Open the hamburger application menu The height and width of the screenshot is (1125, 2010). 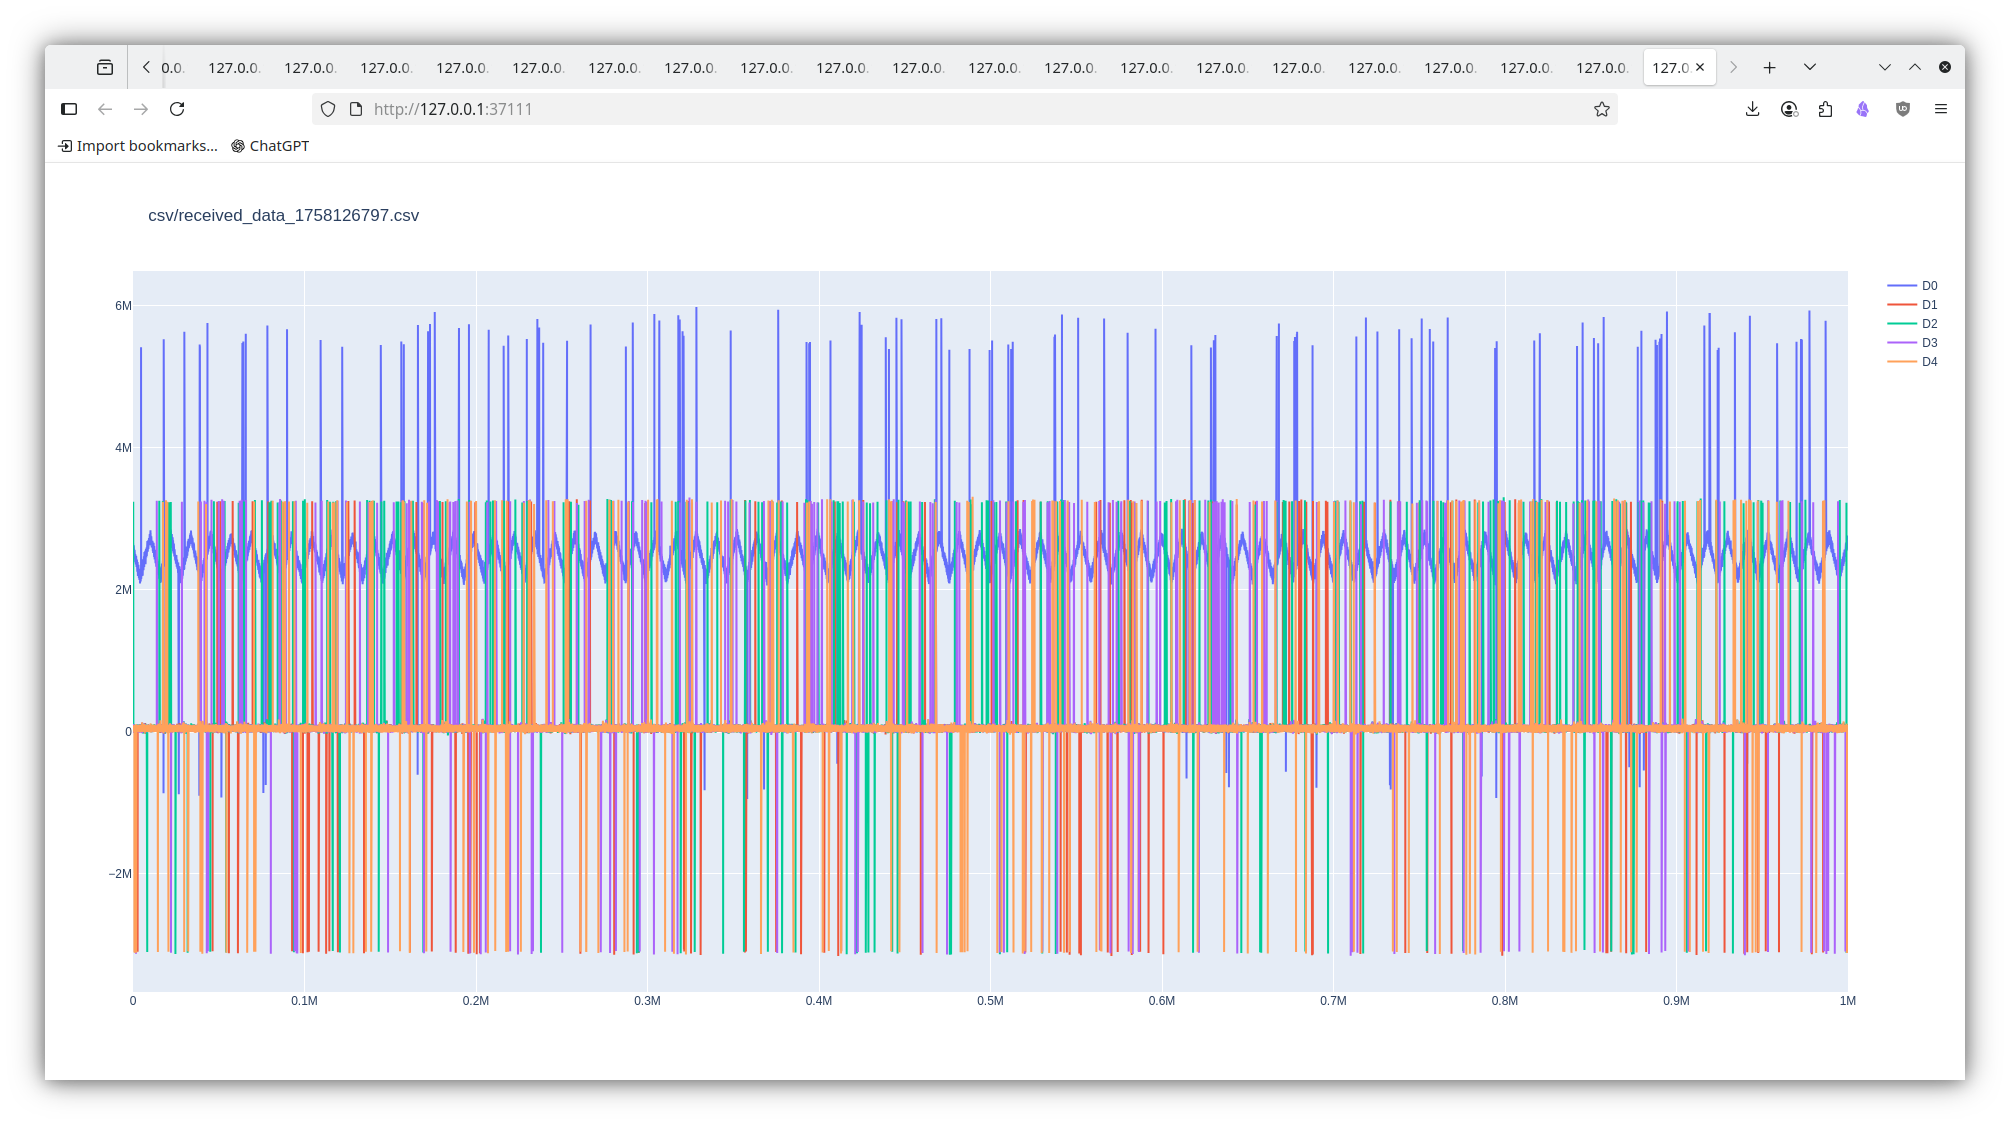tap(1941, 109)
